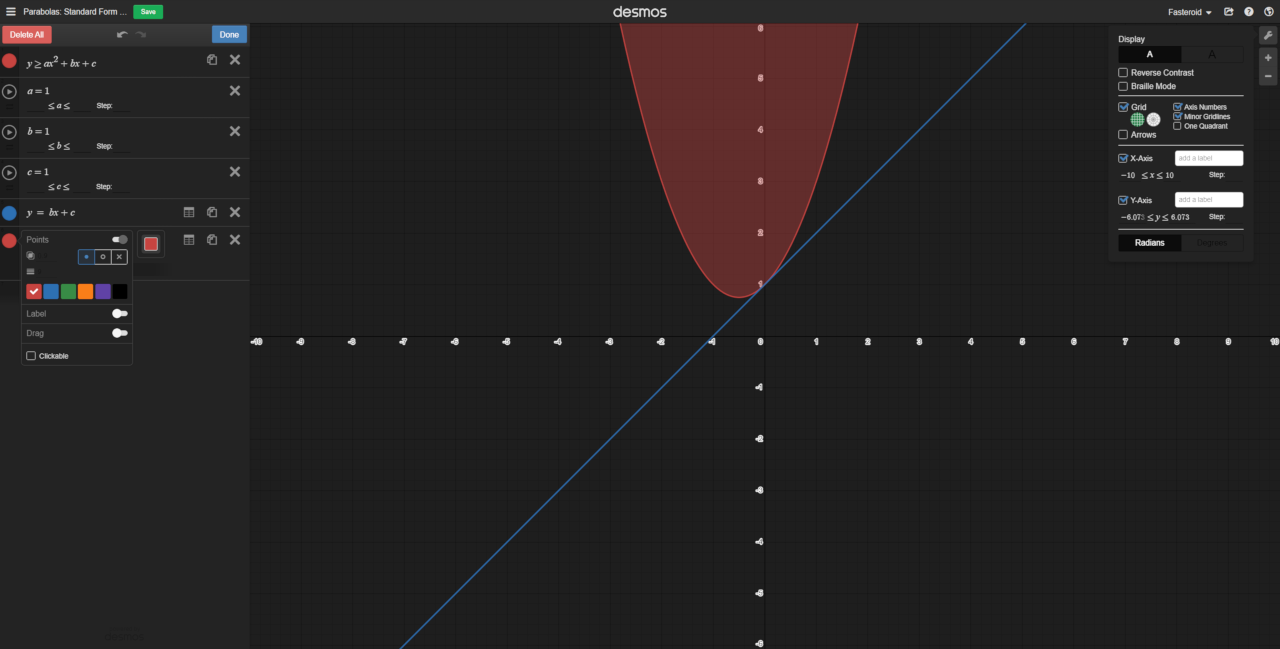Undo the last action
Viewport: 1280px width, 649px height.
coord(123,36)
